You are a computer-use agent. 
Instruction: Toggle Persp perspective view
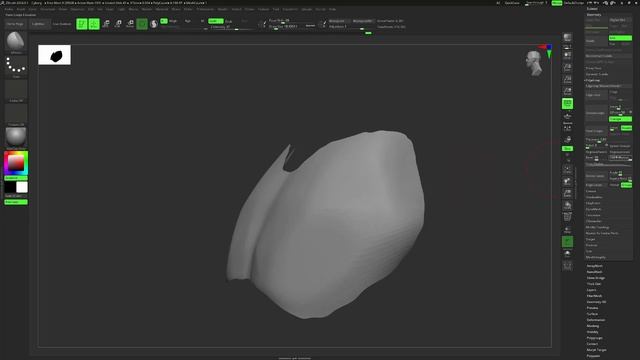567,104
